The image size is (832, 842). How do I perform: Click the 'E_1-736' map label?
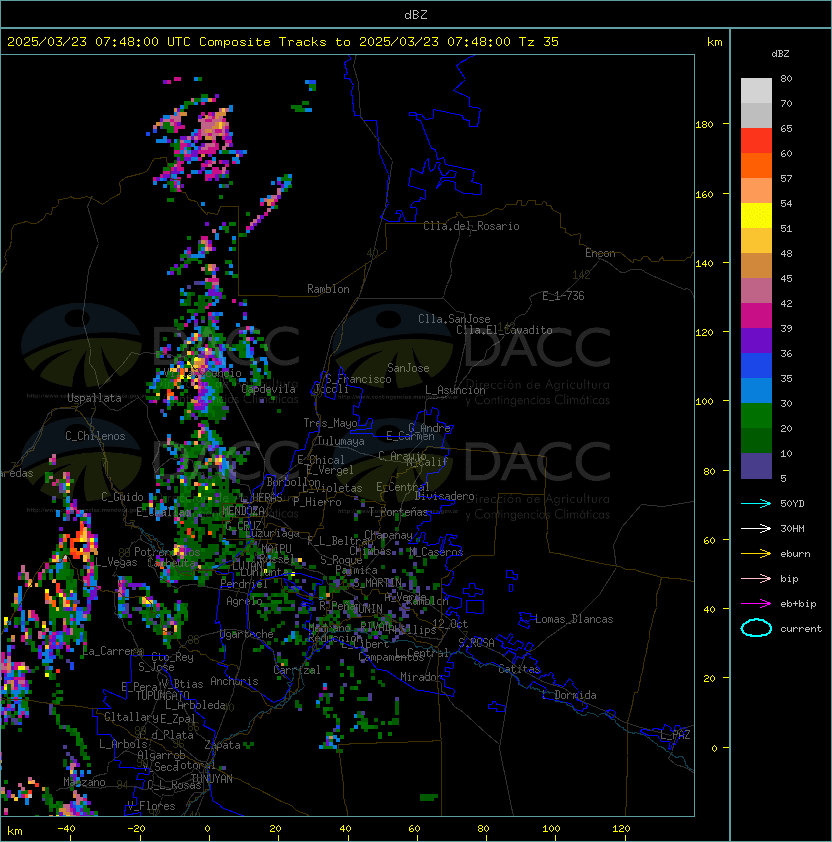(563, 296)
